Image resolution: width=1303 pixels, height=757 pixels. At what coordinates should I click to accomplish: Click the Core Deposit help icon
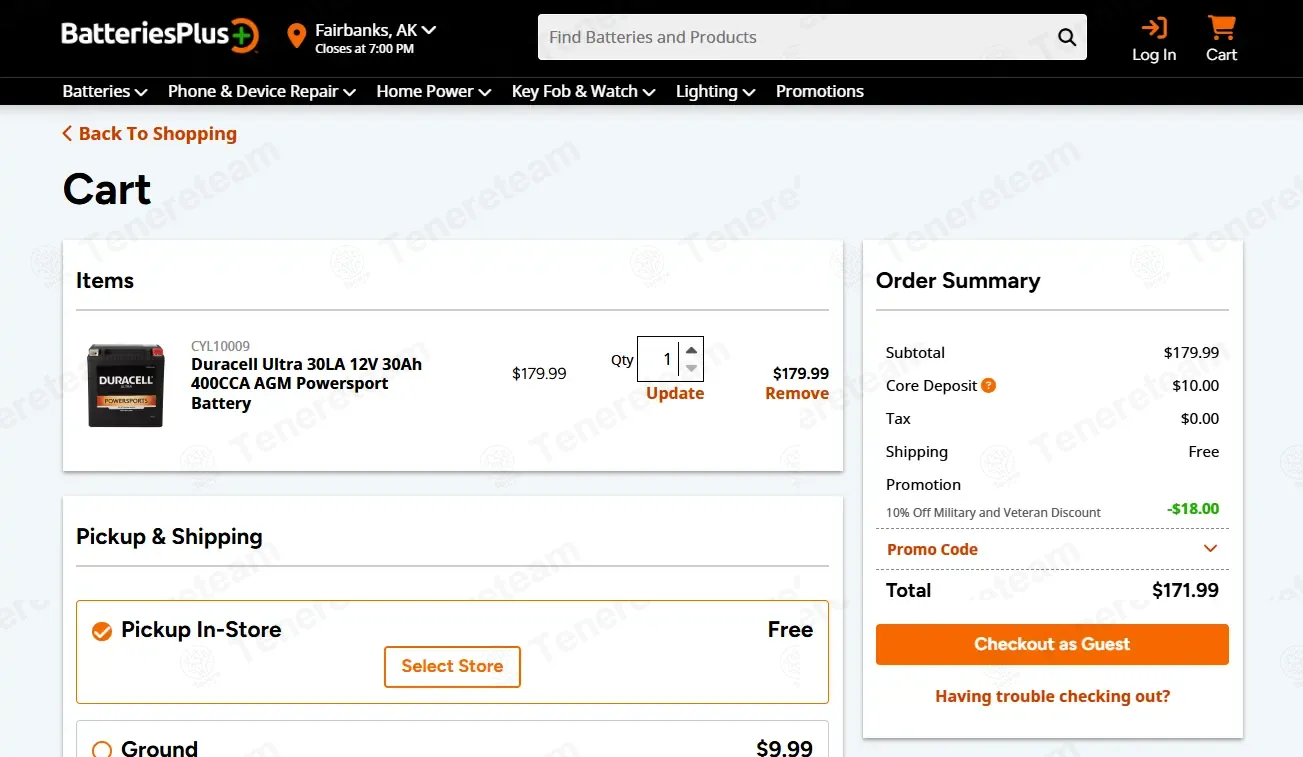click(x=988, y=385)
